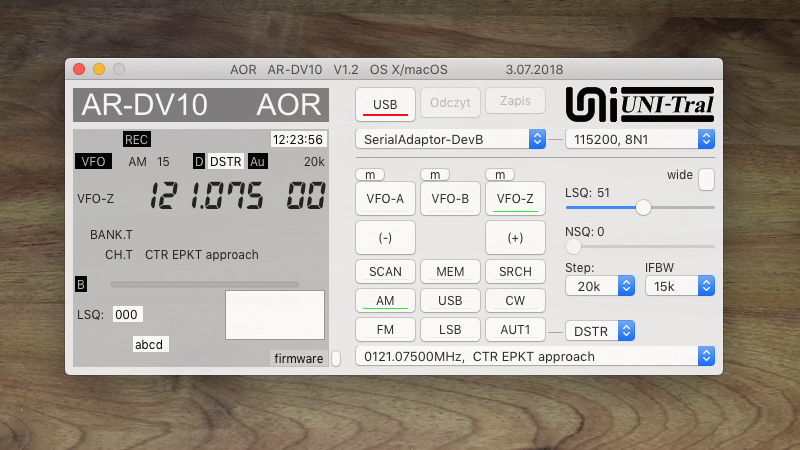Click the NSQ slider handle
The height and width of the screenshot is (450, 800).
(573, 246)
